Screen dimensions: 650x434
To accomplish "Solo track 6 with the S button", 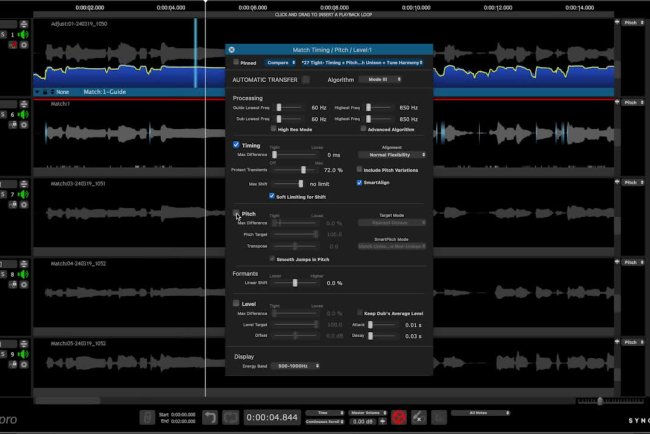I will click(x=3, y=114).
